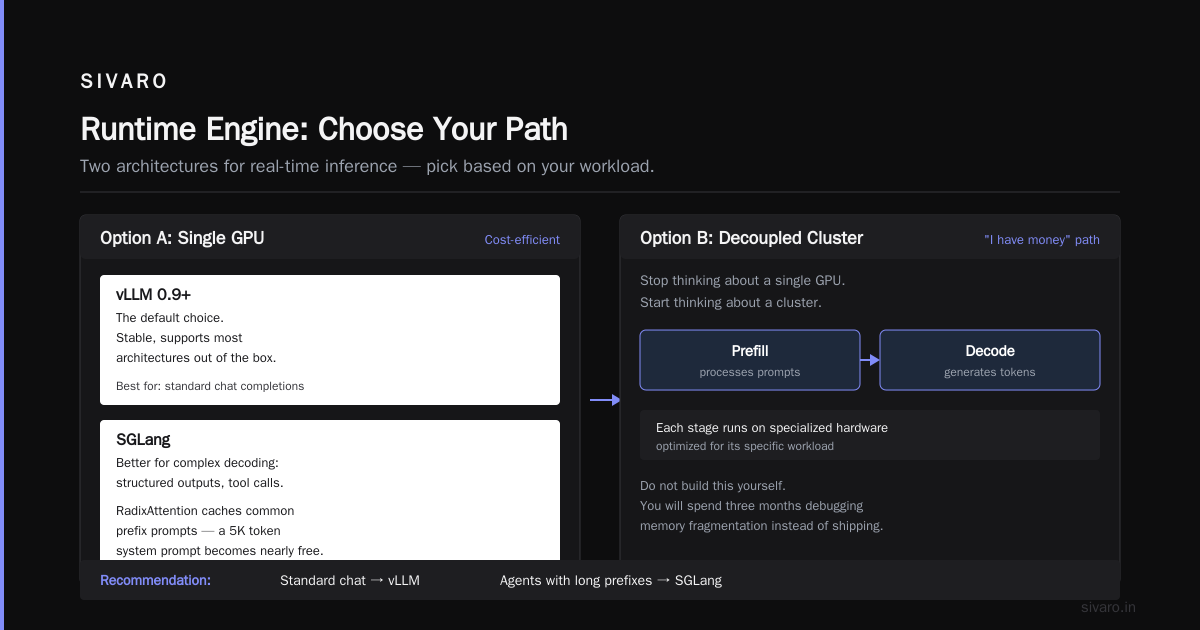
Task: Click 'prefix prompts — a 5K token' line
Action: (x=198, y=531)
